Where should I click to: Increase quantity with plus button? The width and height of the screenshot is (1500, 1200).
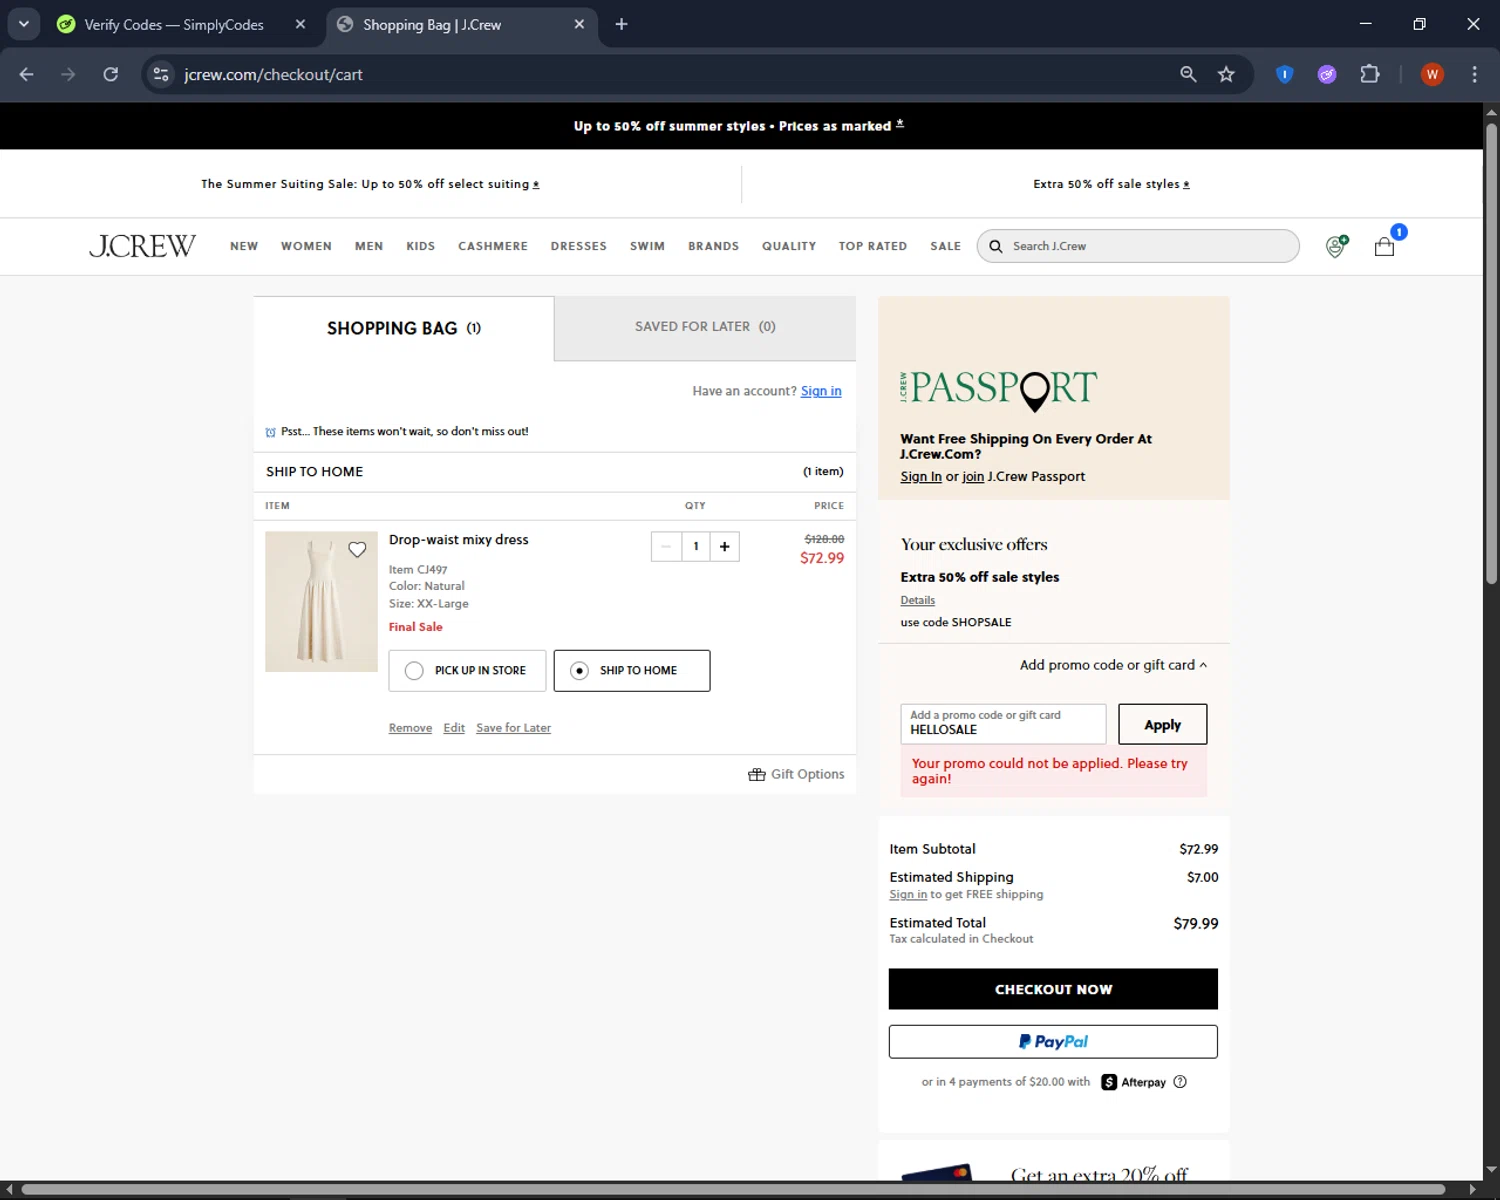pos(725,546)
